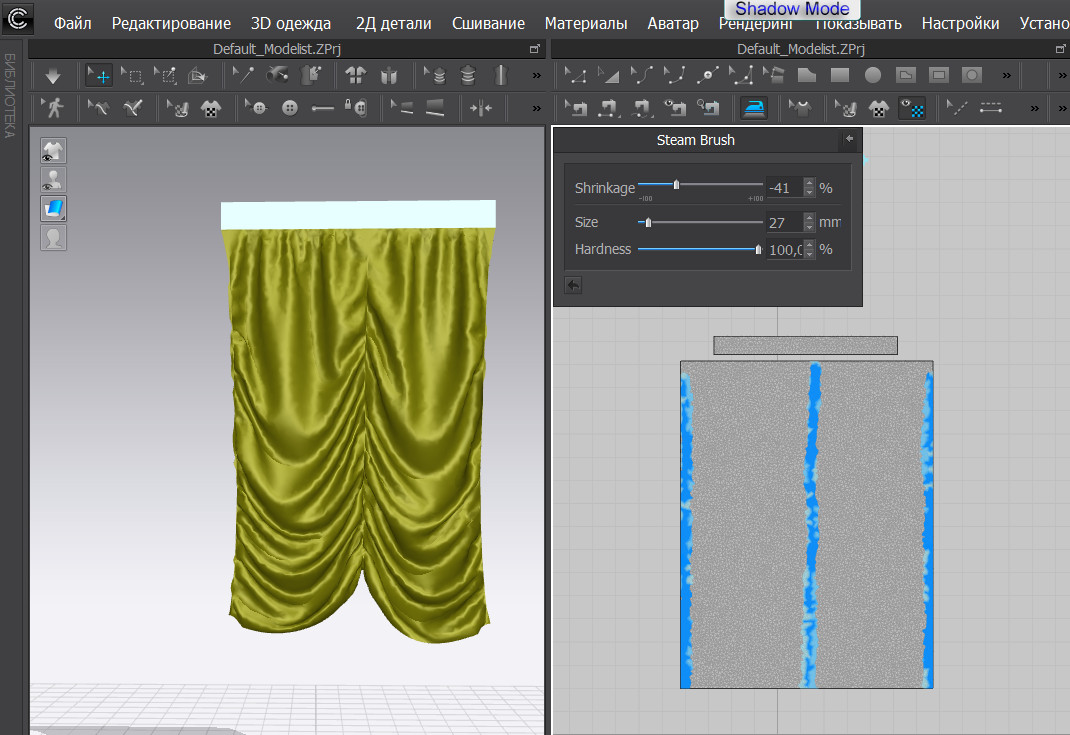This screenshot has width=1070, height=735.
Task: Click the Size value input field
Action: (783, 223)
